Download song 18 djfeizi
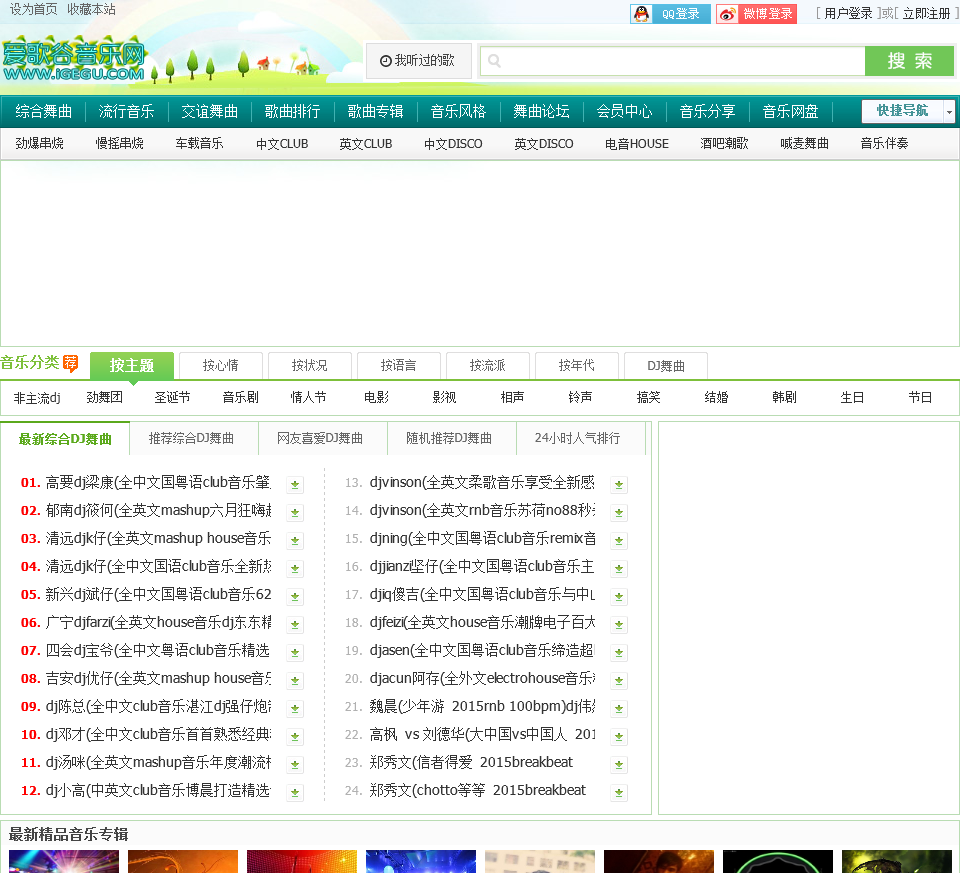Viewport: 960px width, 873px height. (619, 624)
